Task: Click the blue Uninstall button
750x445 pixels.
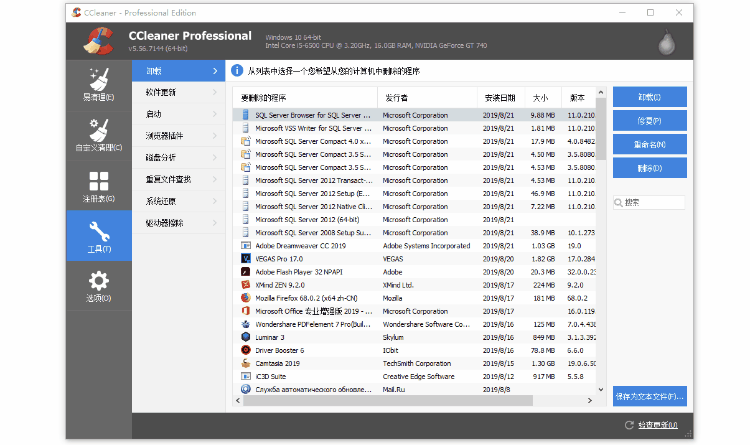Action: [650, 97]
